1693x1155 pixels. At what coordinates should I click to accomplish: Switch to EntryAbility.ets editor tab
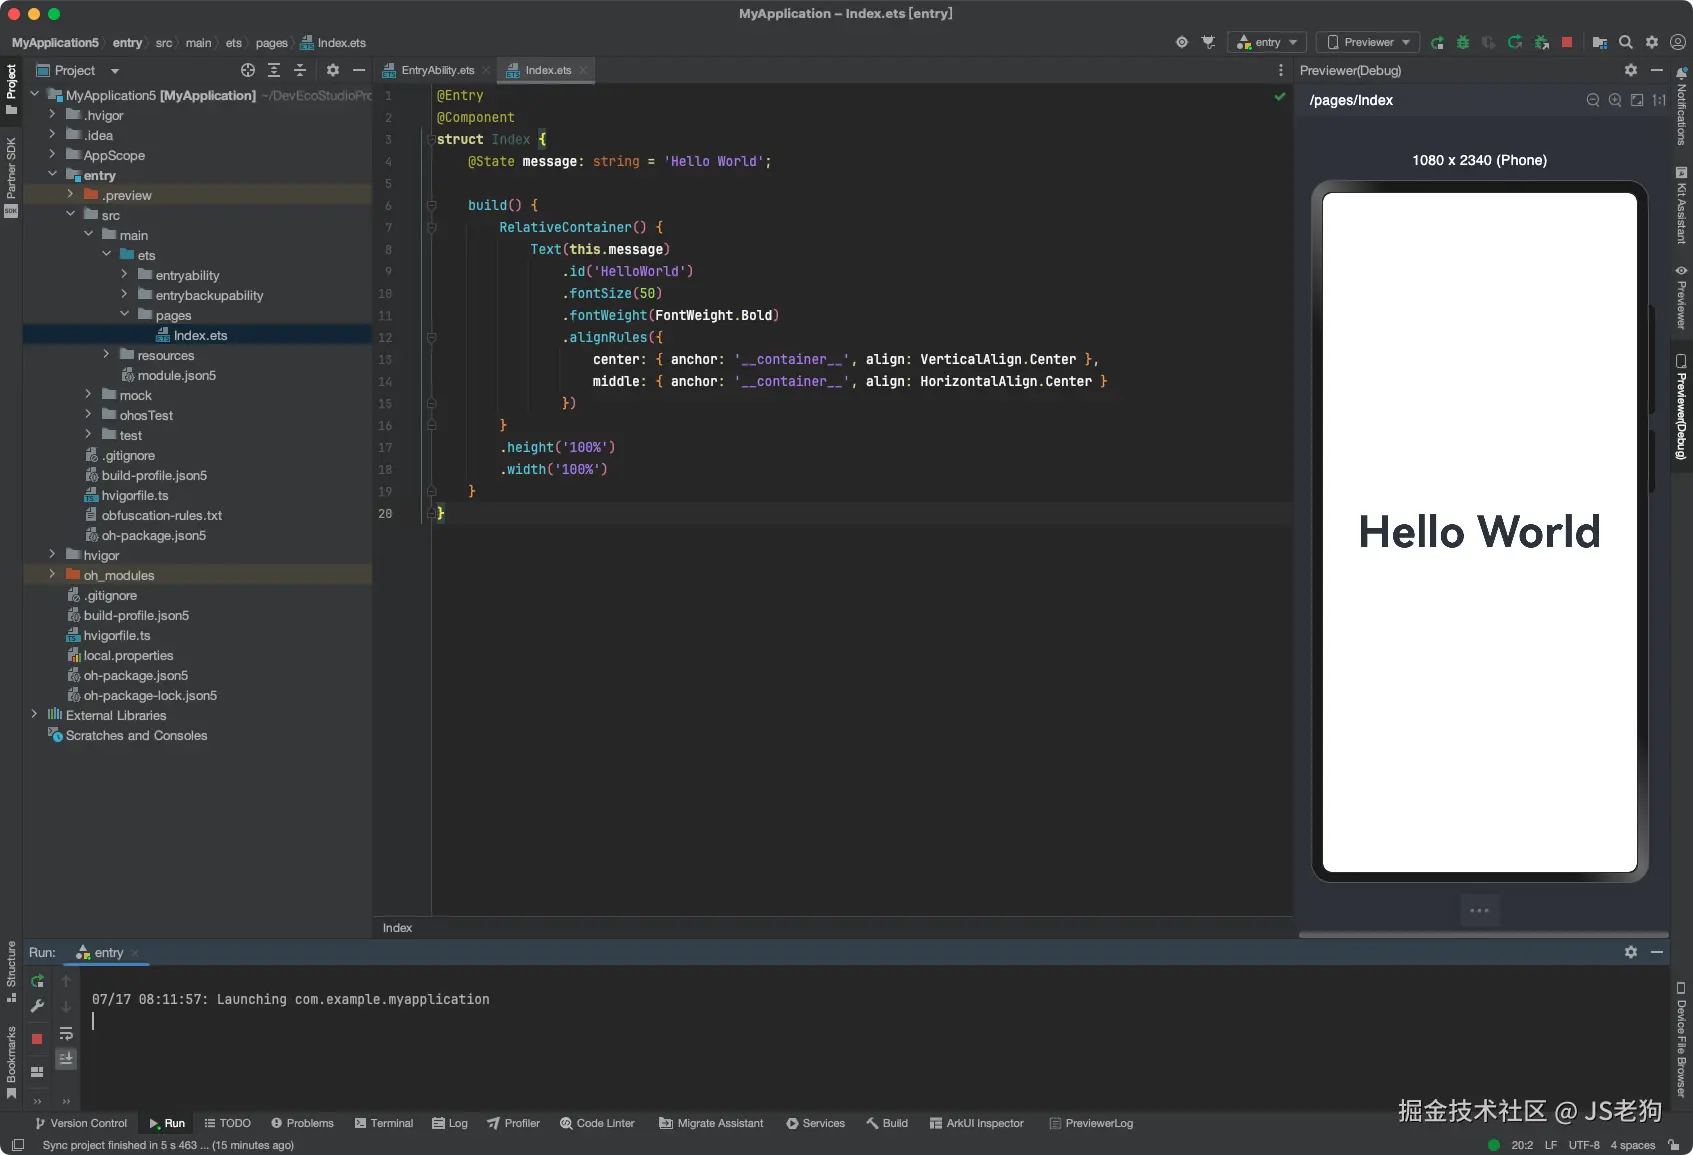tap(437, 70)
